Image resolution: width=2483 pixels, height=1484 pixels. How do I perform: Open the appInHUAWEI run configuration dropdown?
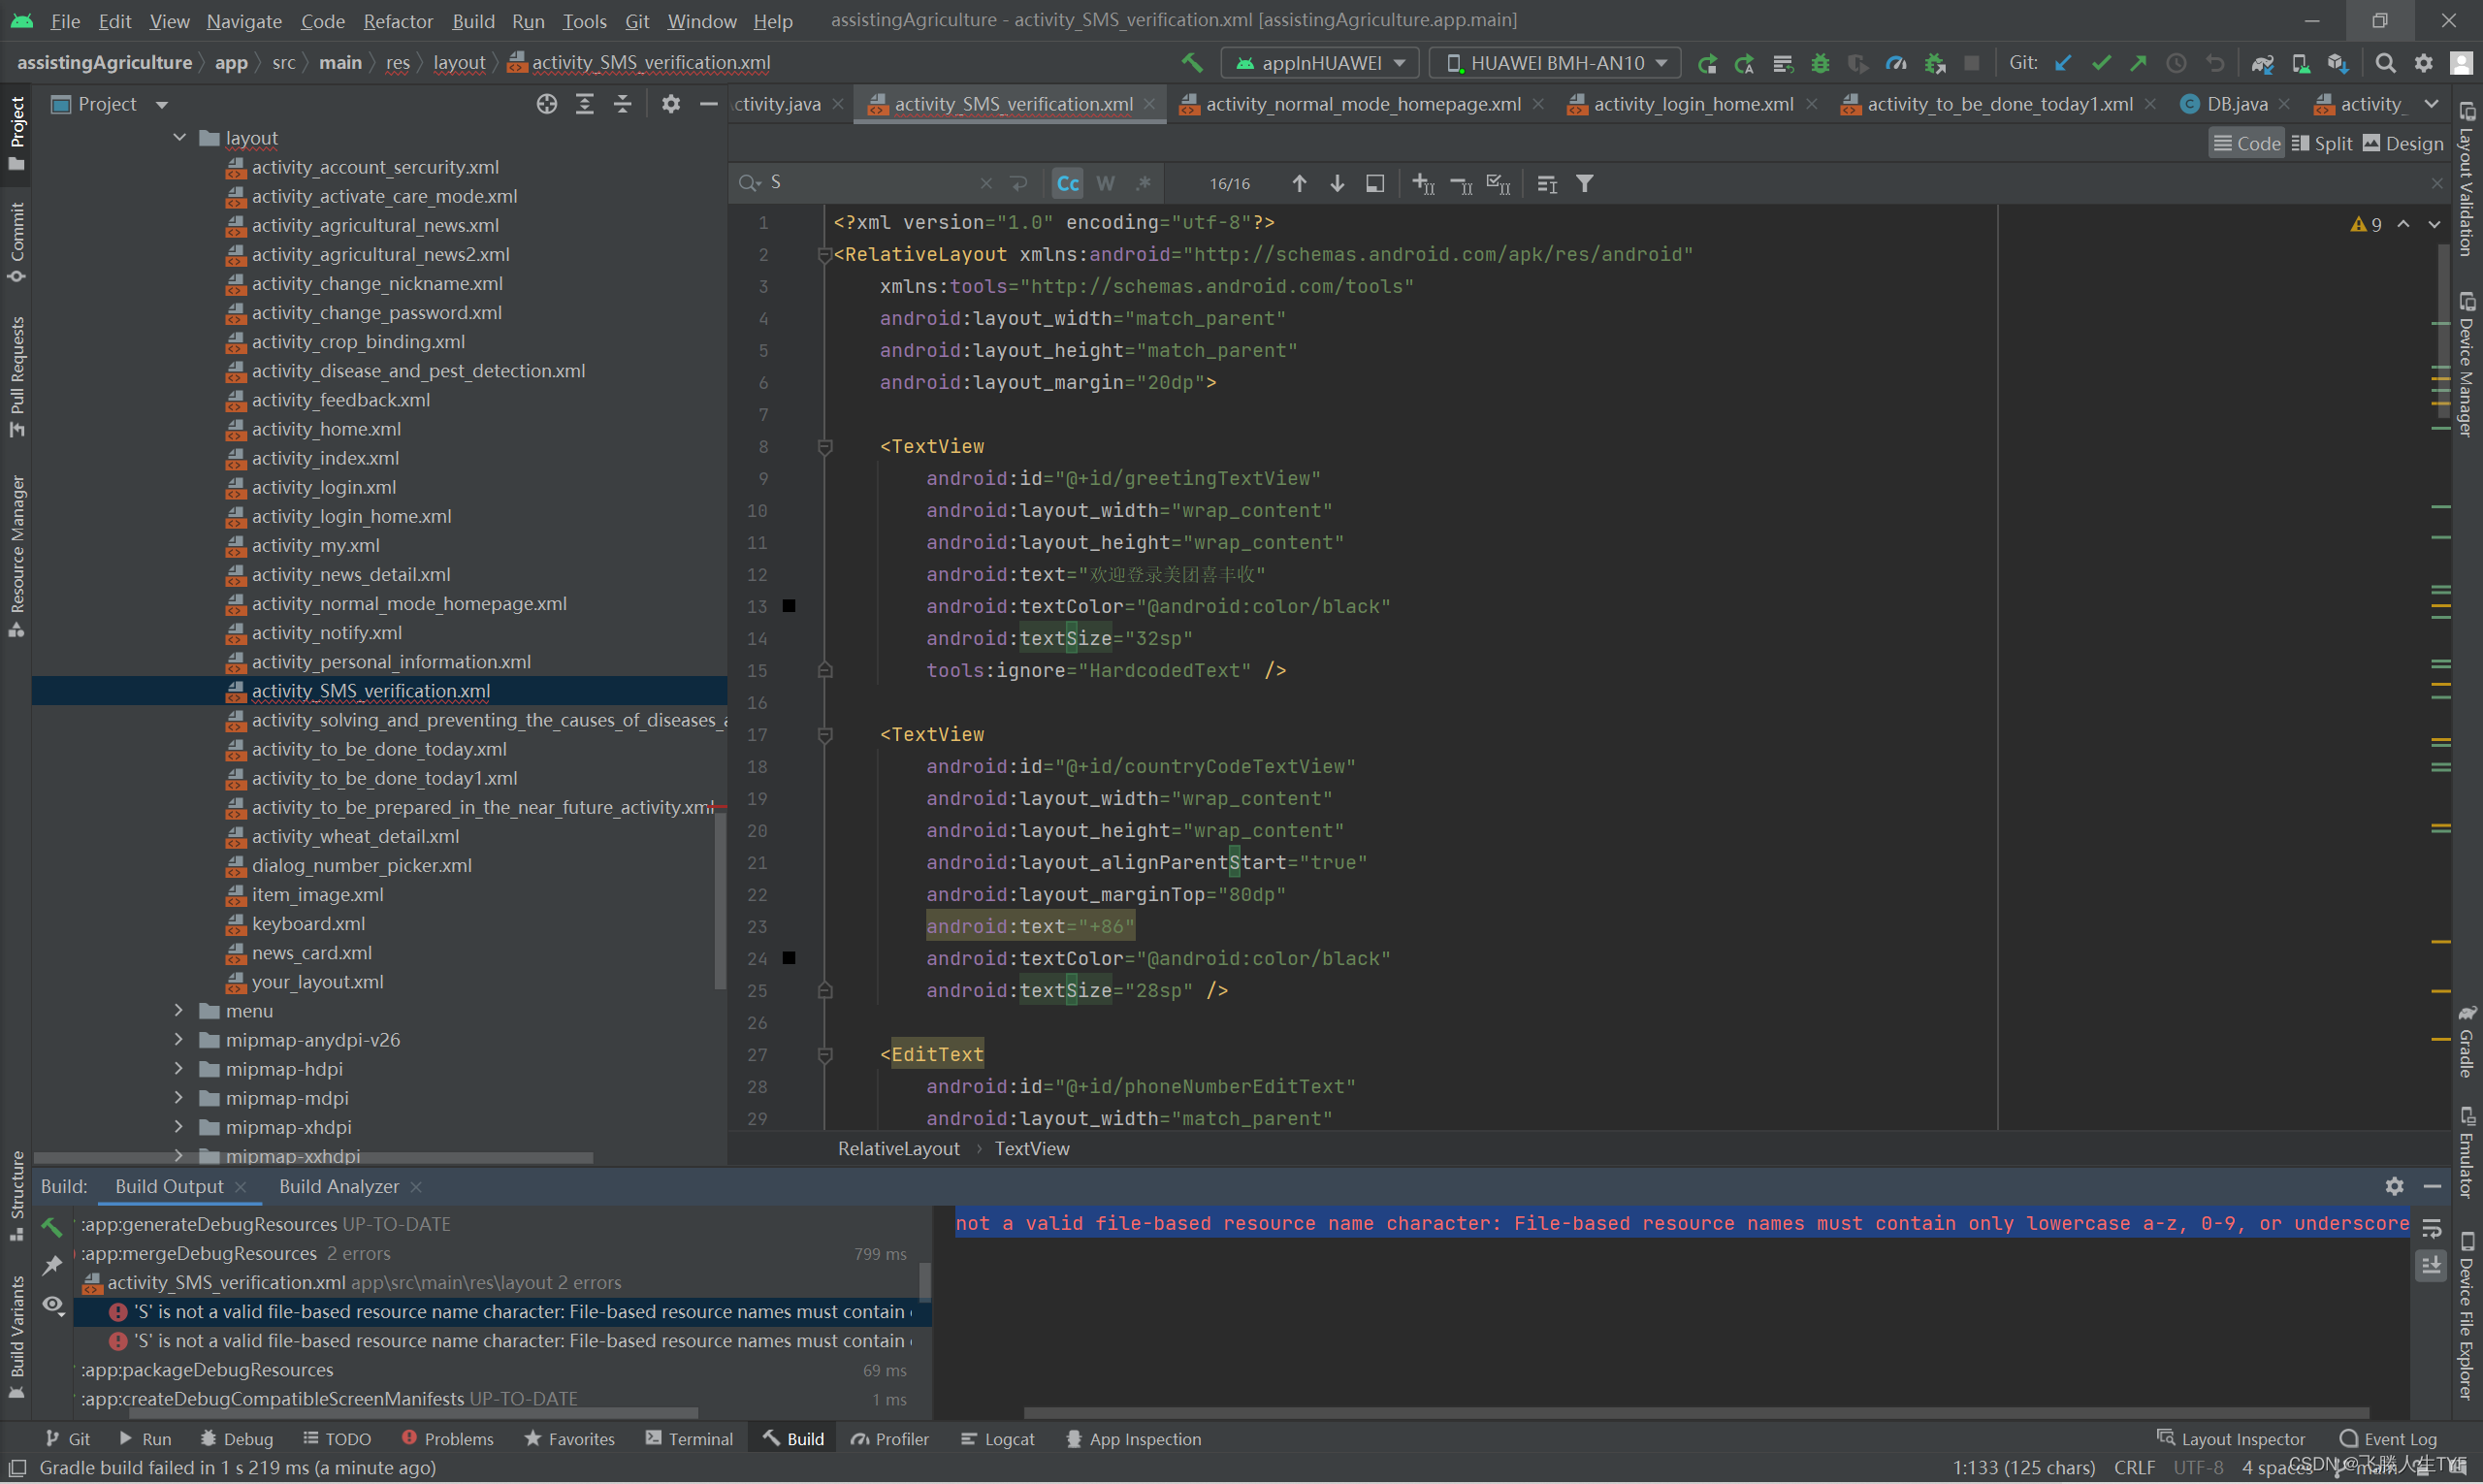point(1320,63)
